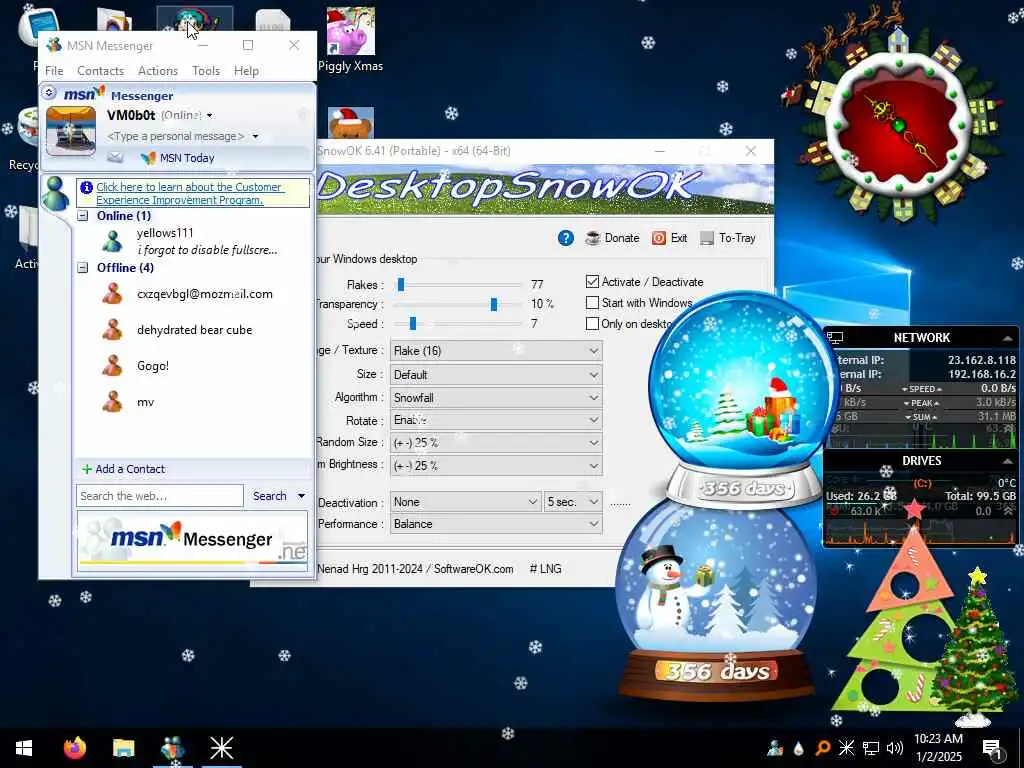Collapse the NETWORK gadget section arrow
Viewport: 1024px width, 768px height.
[1008, 338]
